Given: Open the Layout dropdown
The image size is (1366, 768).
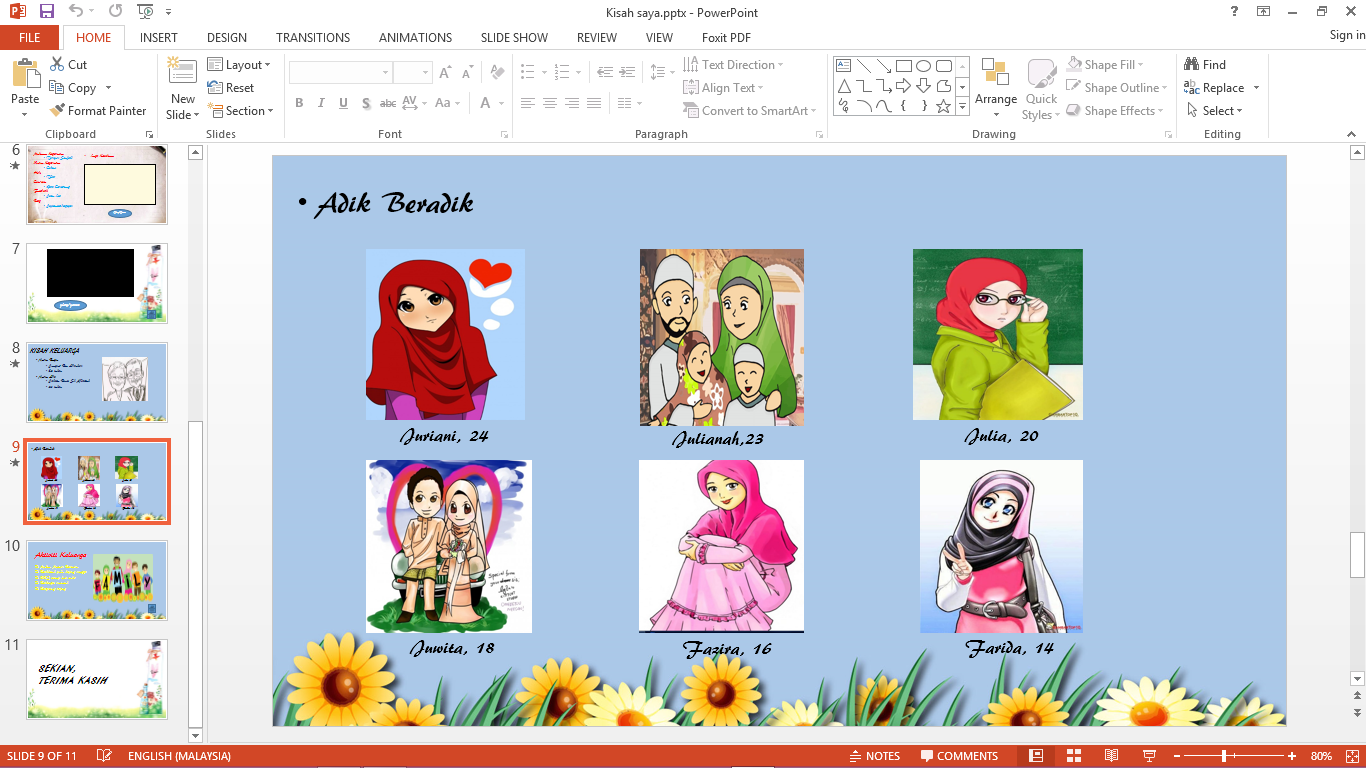Looking at the screenshot, I should coord(239,65).
